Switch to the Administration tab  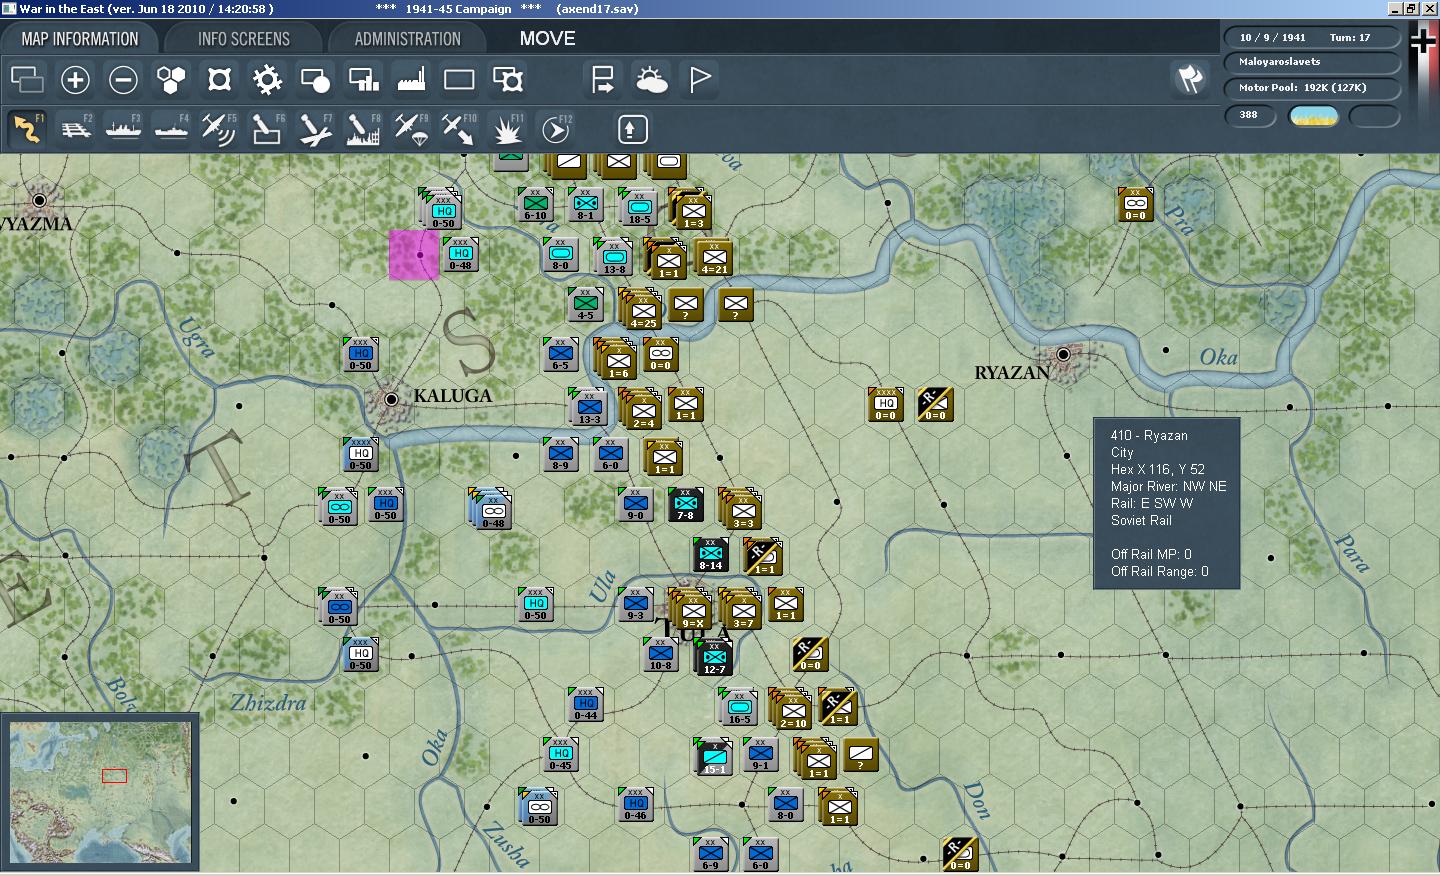pyautogui.click(x=407, y=39)
